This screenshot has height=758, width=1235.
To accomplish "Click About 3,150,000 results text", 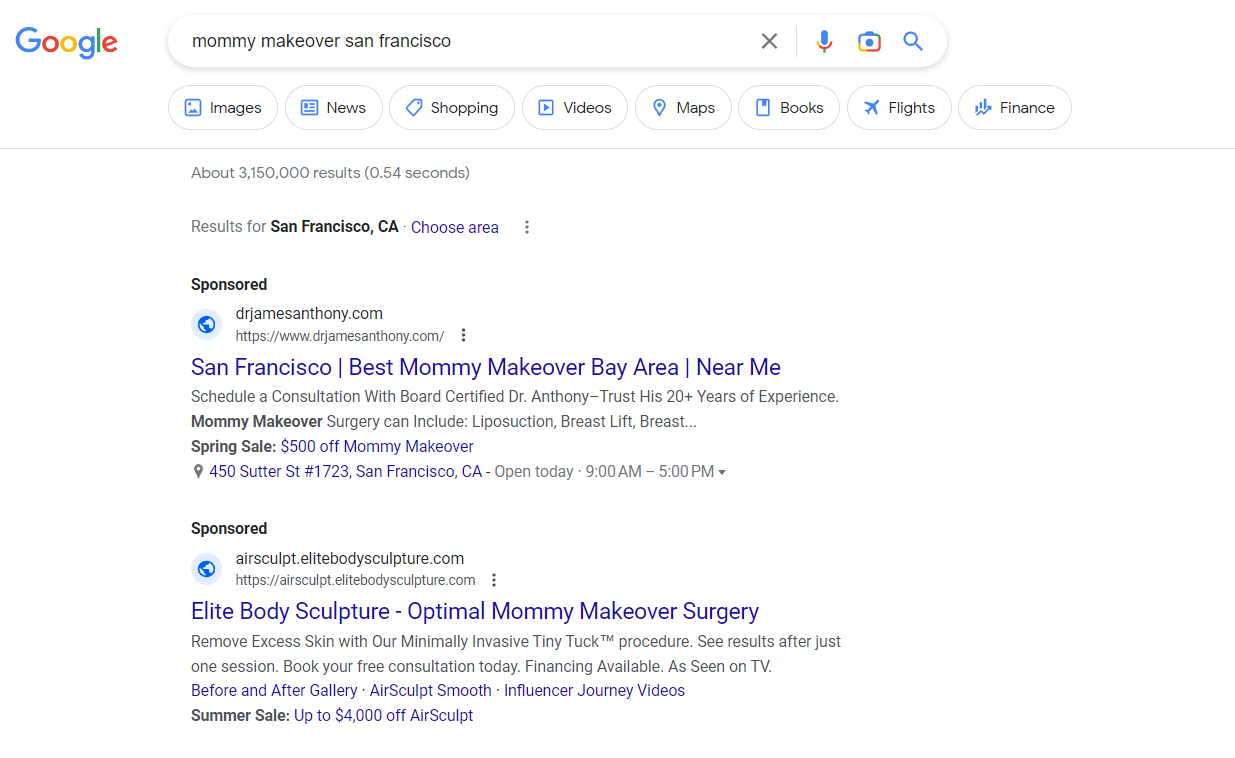I will 330,173.
